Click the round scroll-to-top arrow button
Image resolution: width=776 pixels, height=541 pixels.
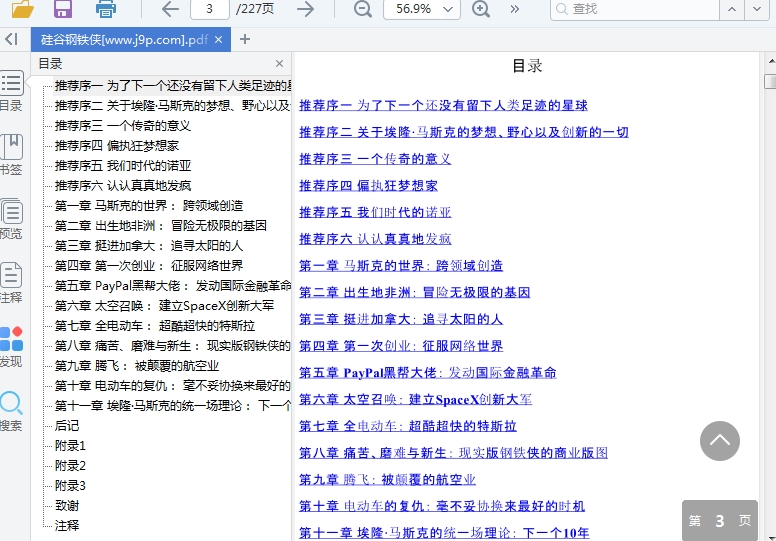pyautogui.click(x=720, y=441)
